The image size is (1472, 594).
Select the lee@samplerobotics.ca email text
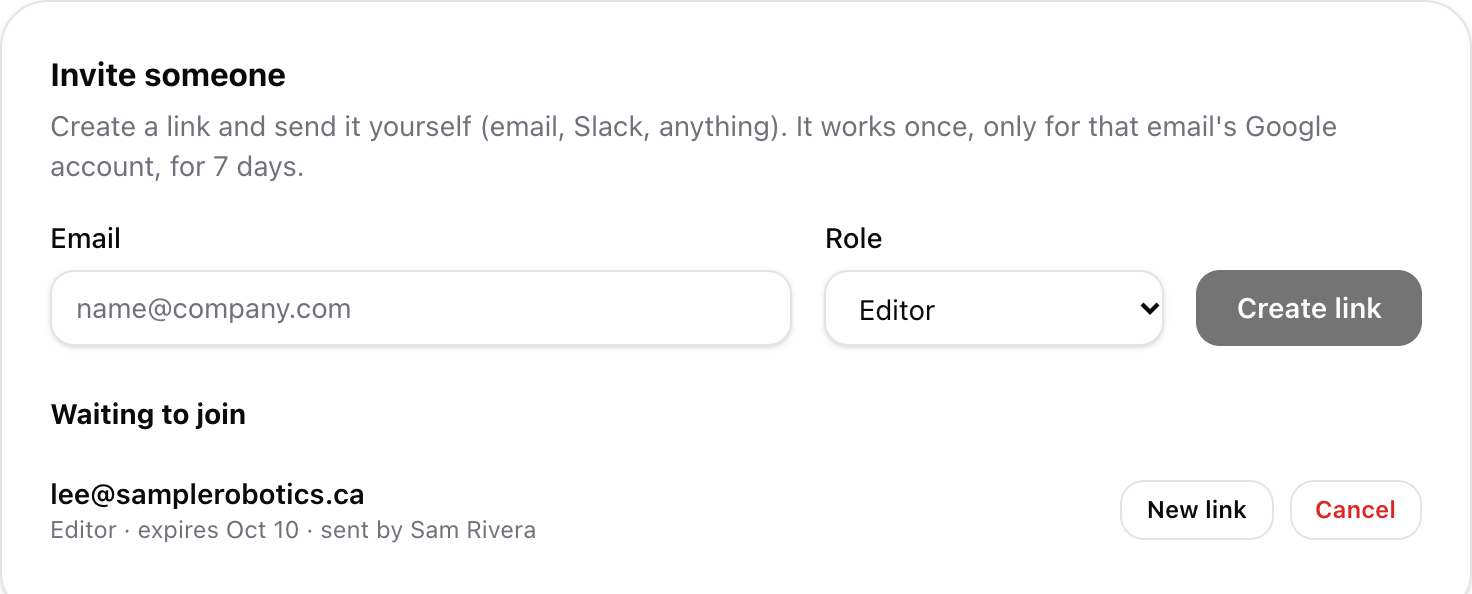tap(207, 494)
